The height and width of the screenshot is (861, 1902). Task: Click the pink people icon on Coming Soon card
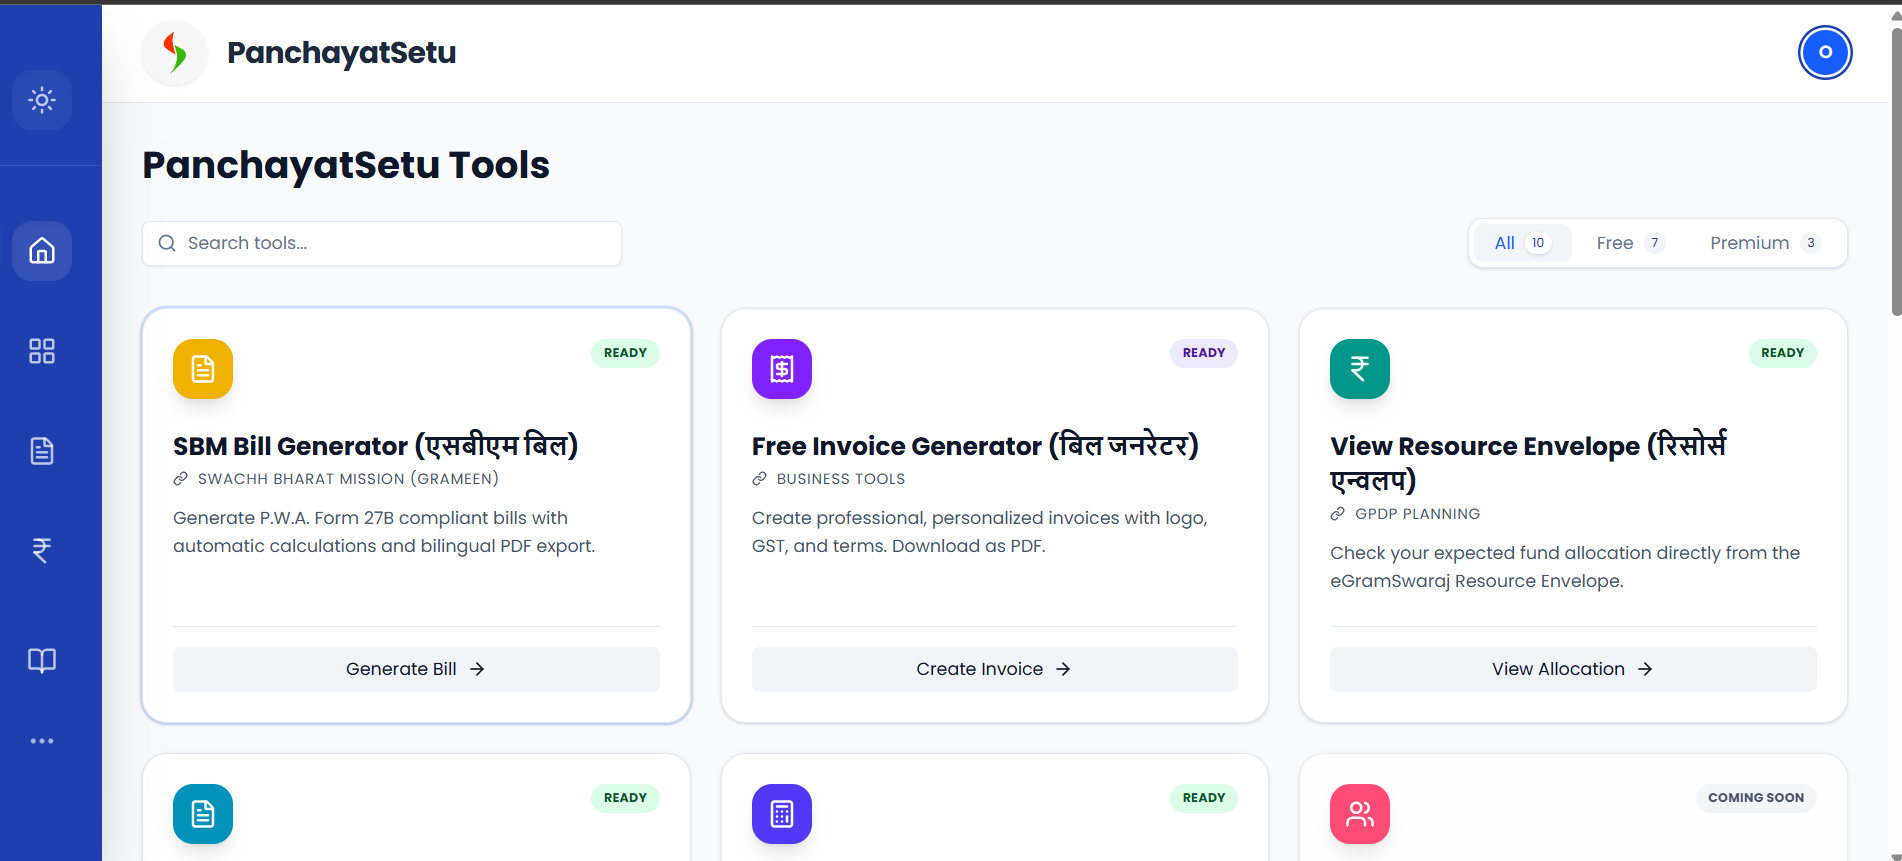pyautogui.click(x=1359, y=814)
